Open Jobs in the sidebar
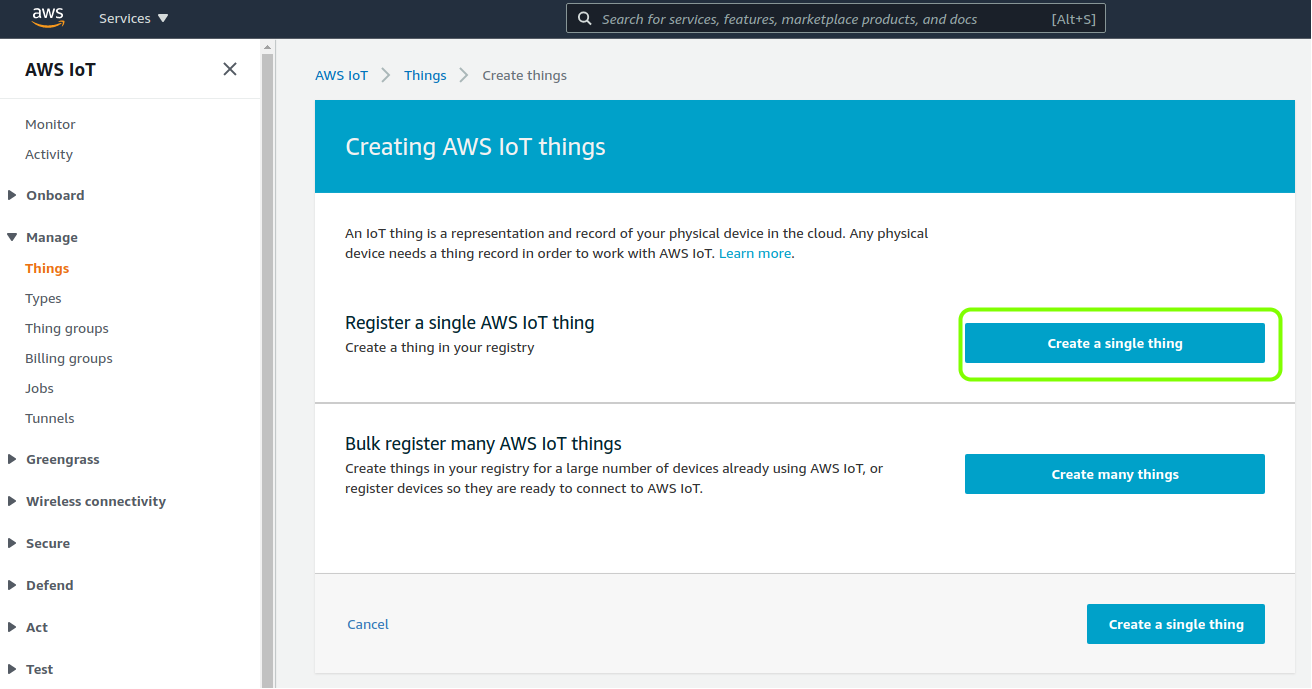The height and width of the screenshot is (689, 1312). (x=39, y=388)
